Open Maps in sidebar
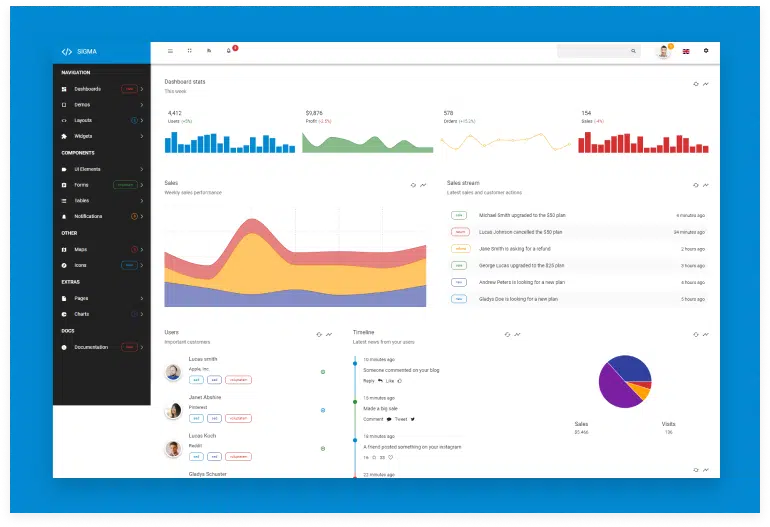 coord(102,250)
